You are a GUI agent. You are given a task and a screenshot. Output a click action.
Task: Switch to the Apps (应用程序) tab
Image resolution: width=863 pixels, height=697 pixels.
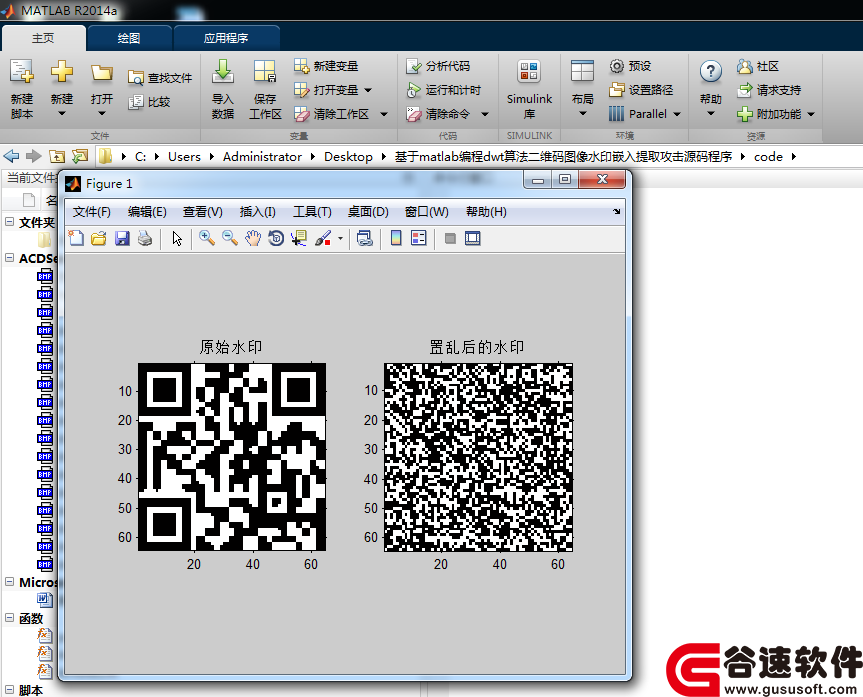click(x=226, y=38)
